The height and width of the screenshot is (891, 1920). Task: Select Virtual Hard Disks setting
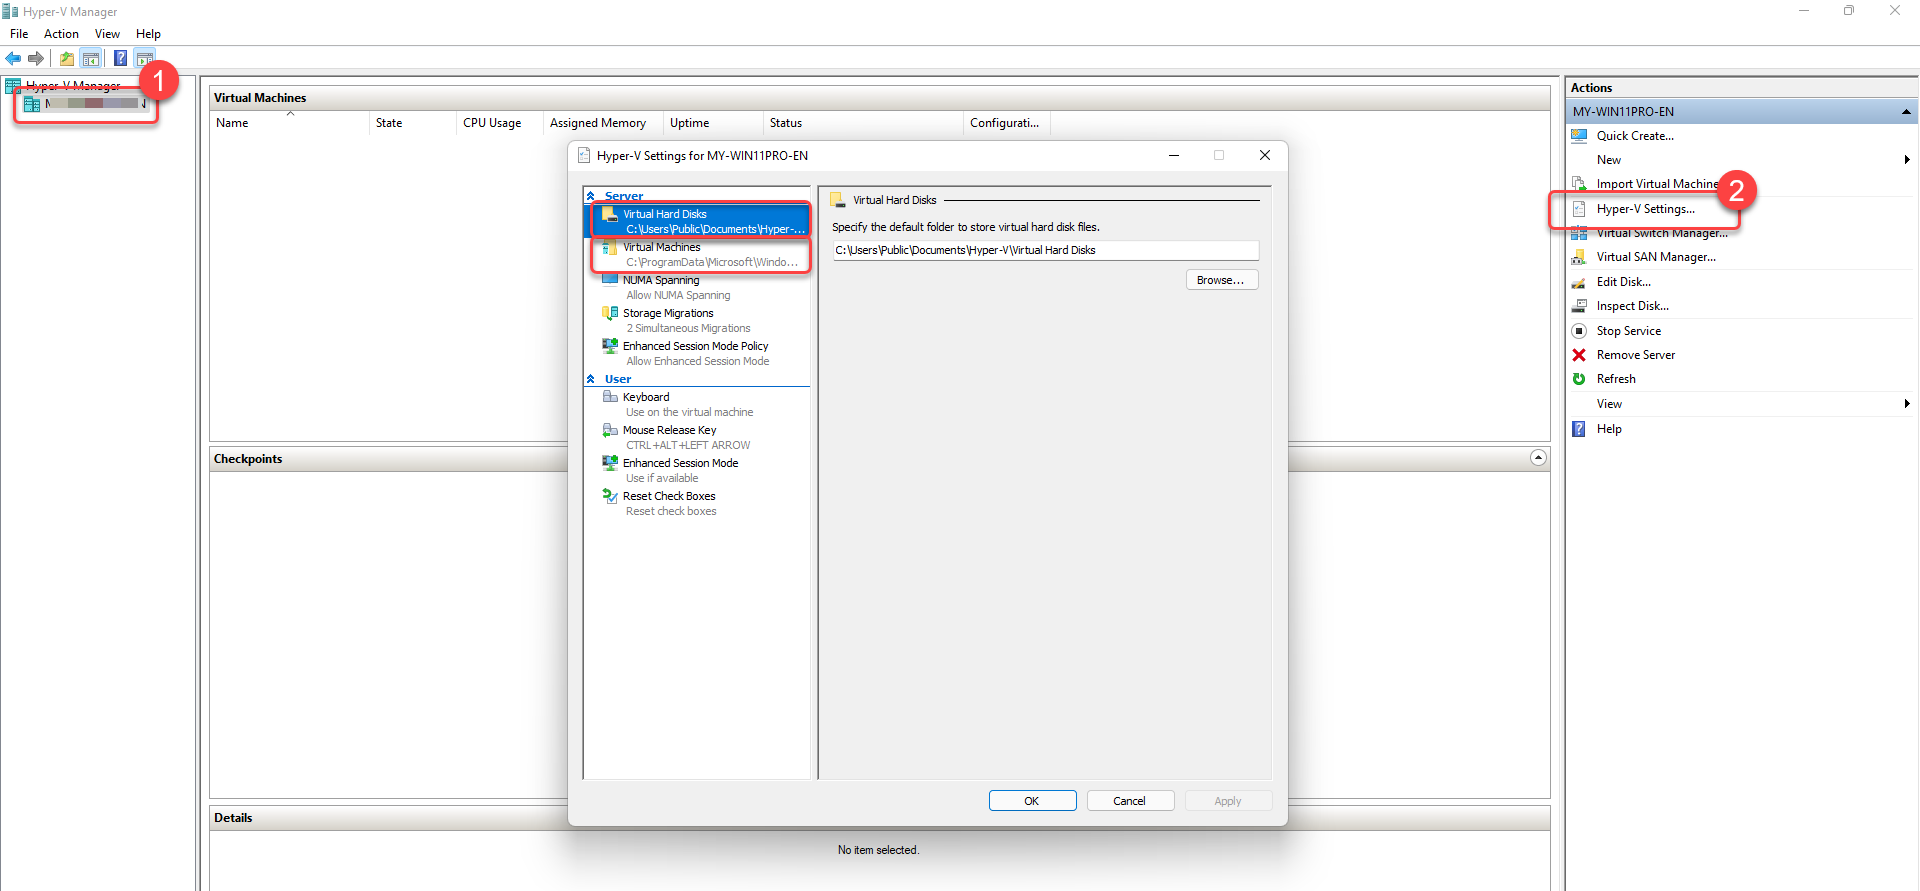pyautogui.click(x=697, y=221)
